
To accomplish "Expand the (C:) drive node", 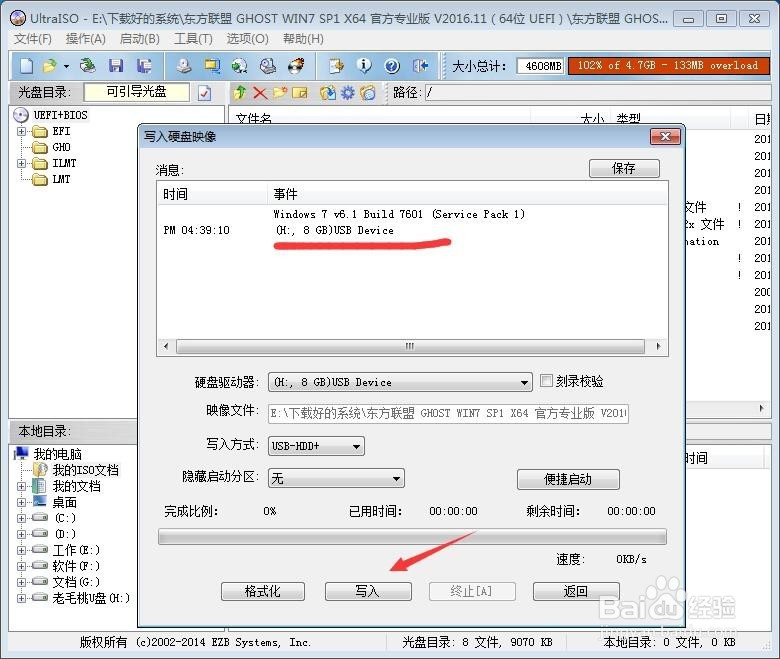I will coord(21,518).
